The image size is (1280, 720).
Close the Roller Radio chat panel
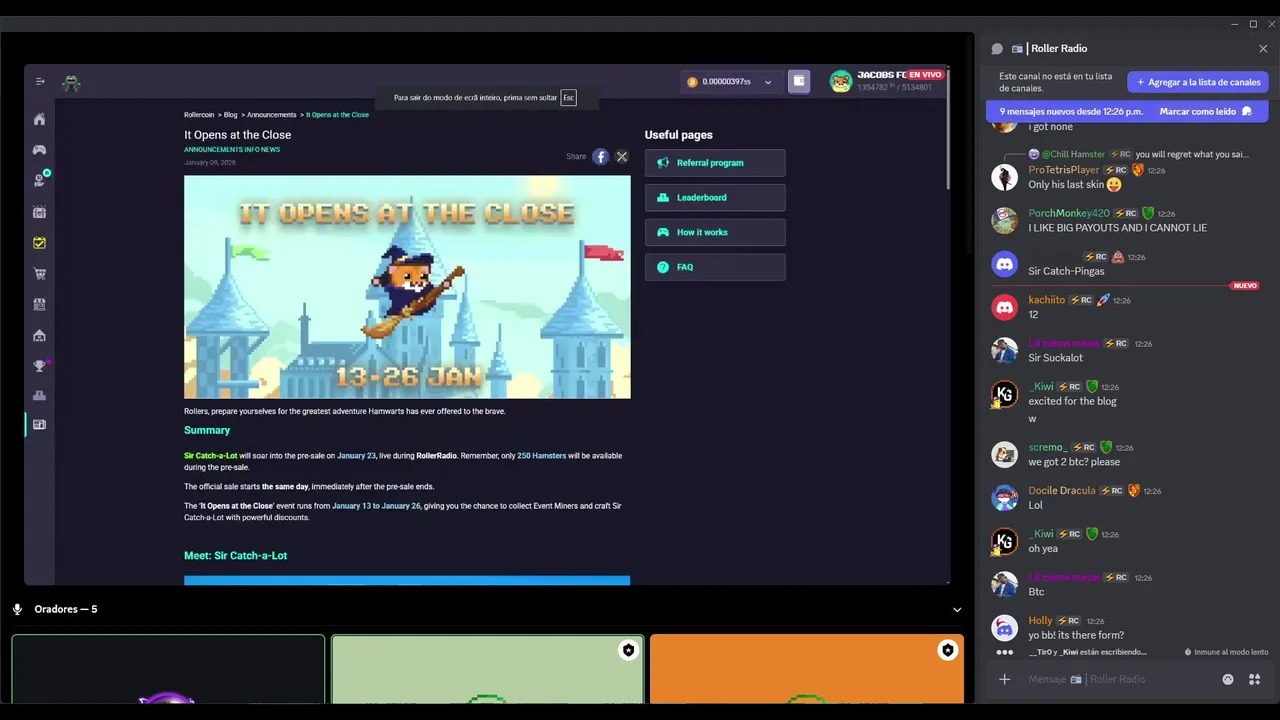pos(1263,48)
